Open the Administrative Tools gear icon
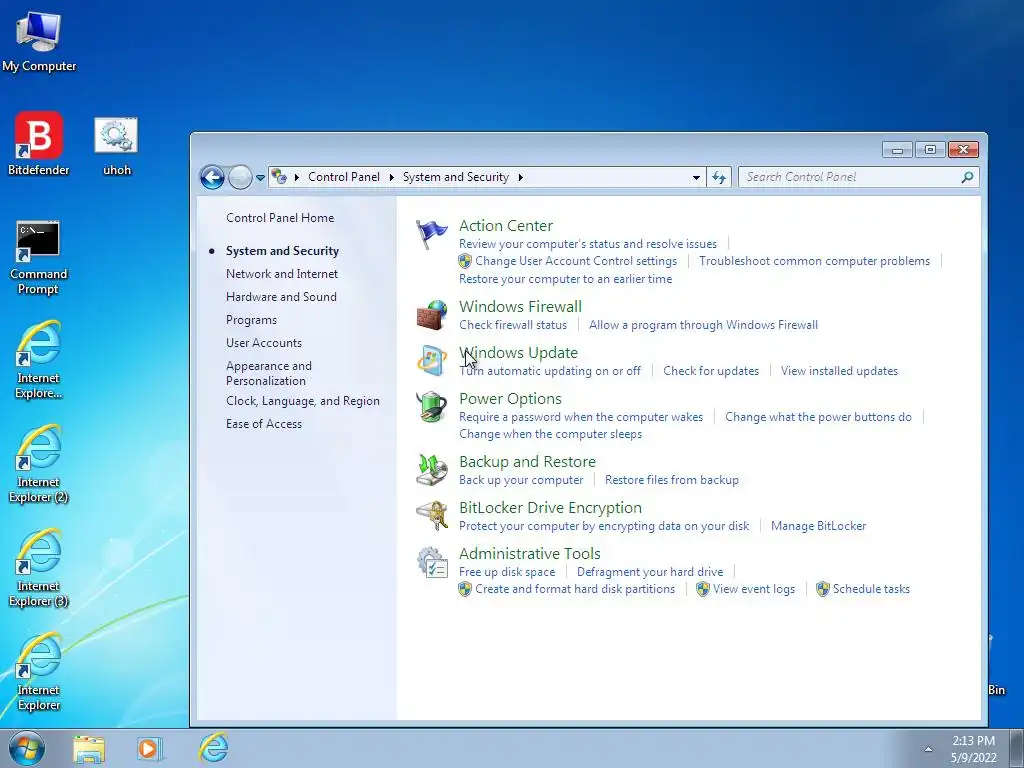 [x=432, y=562]
